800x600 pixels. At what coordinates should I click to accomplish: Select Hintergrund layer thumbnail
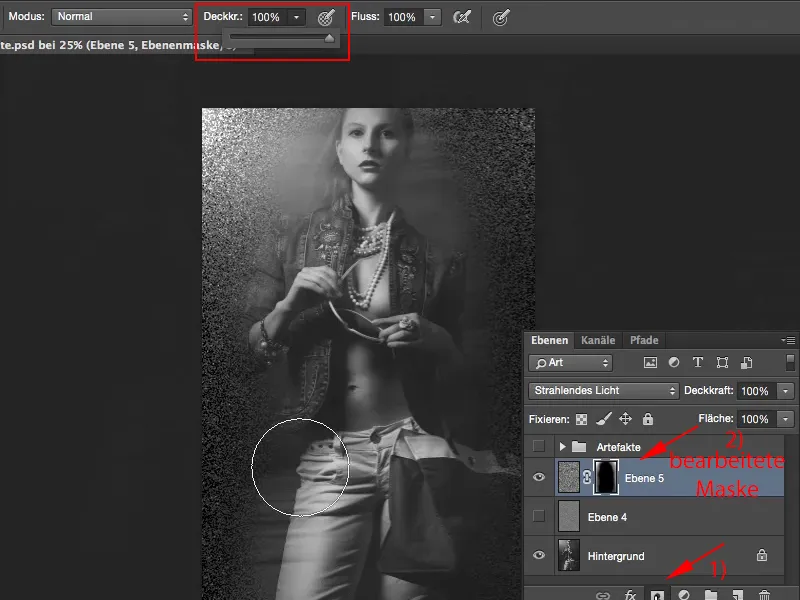pos(569,555)
